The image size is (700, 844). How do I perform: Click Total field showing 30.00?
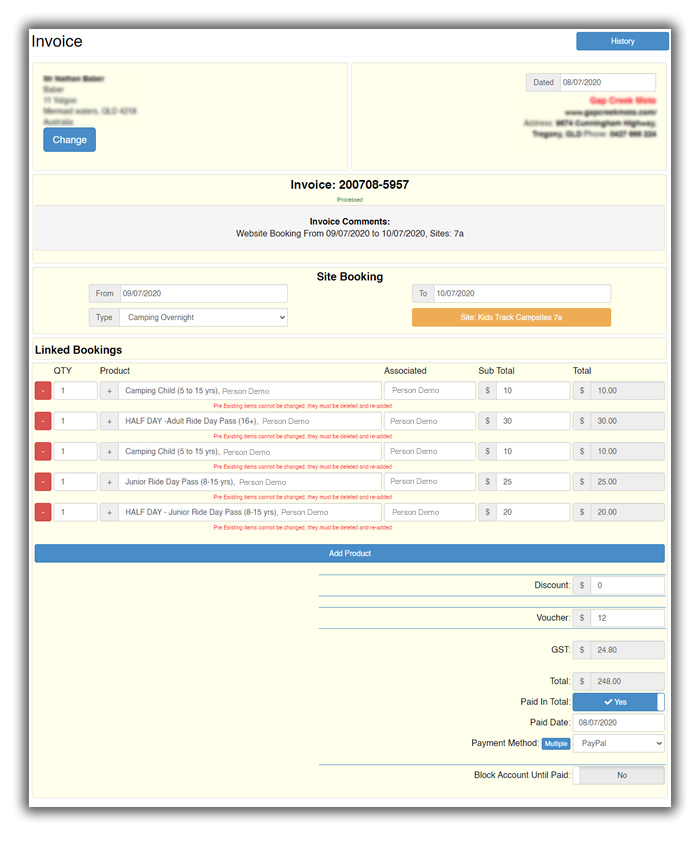[x=627, y=421]
